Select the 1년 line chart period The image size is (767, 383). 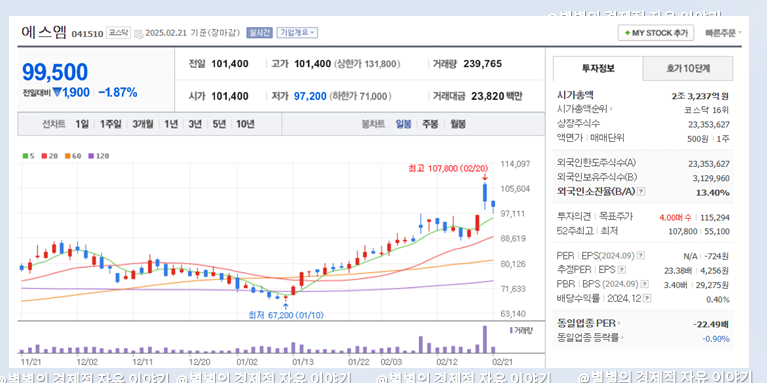tap(171, 124)
